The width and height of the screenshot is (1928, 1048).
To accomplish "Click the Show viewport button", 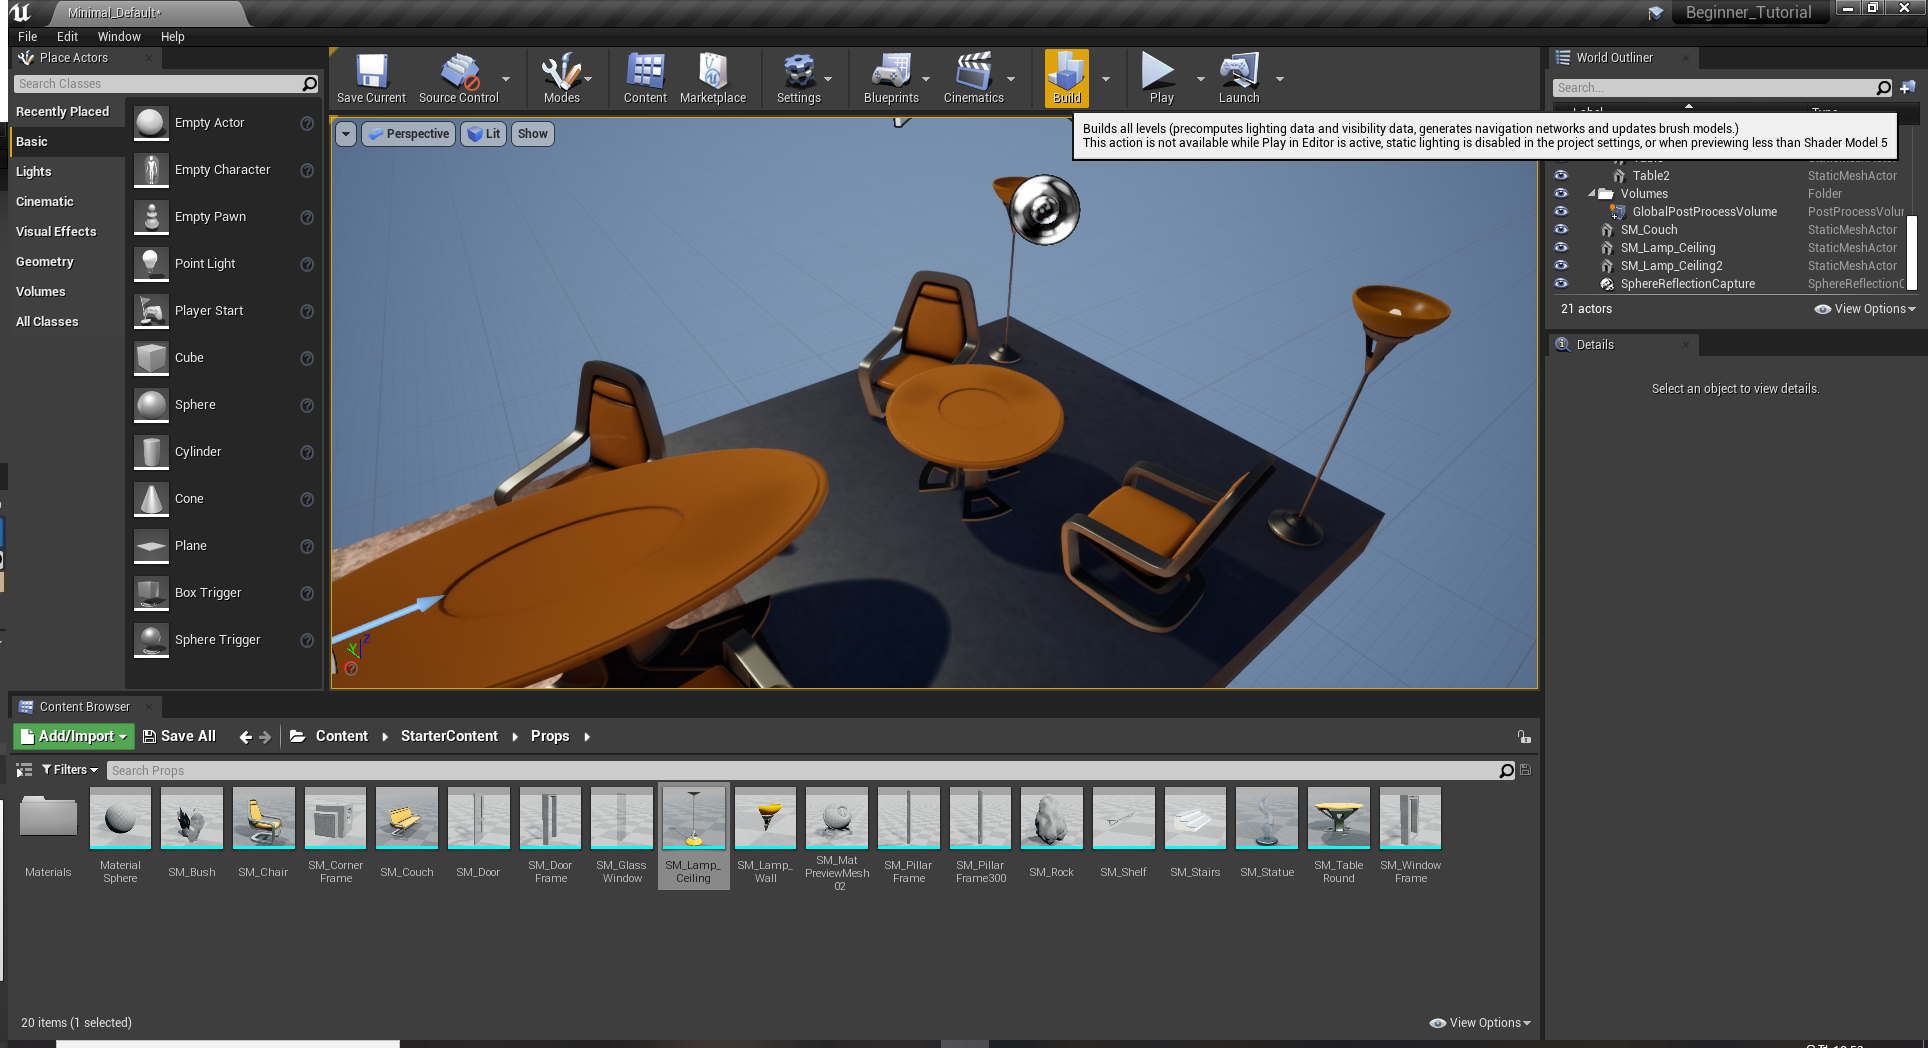I will [x=532, y=134].
